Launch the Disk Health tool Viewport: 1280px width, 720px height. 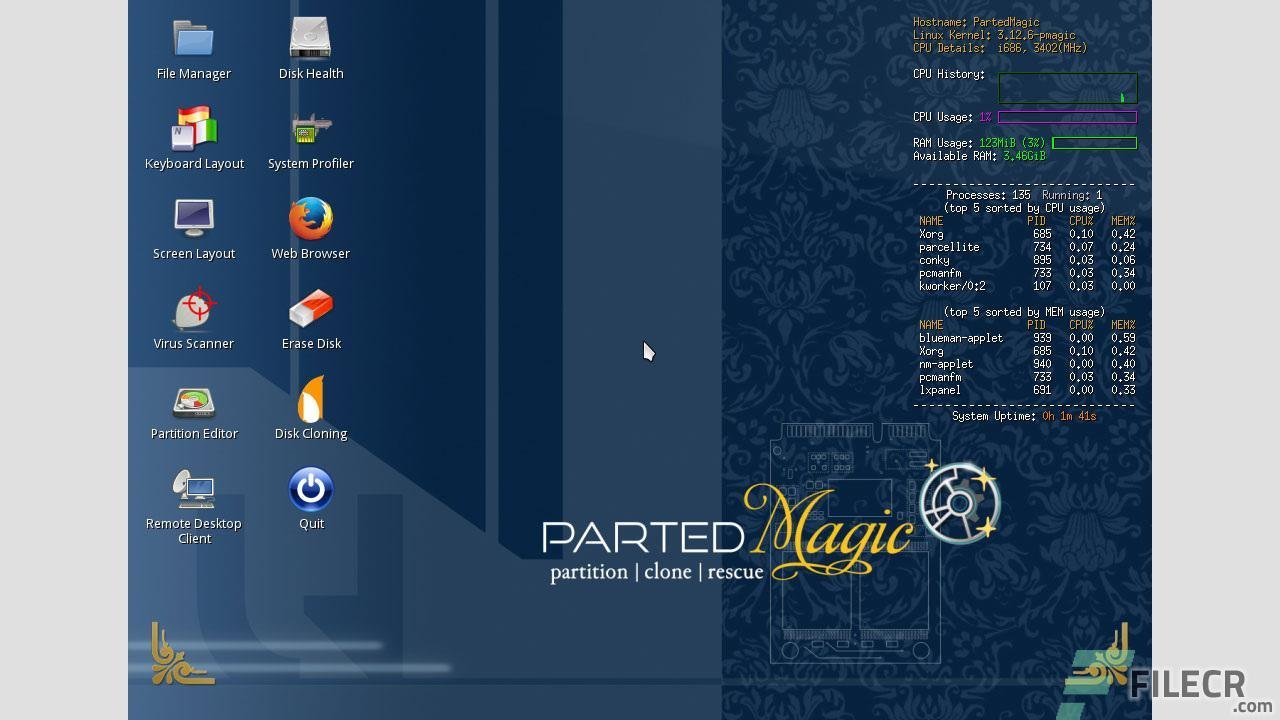tap(310, 38)
